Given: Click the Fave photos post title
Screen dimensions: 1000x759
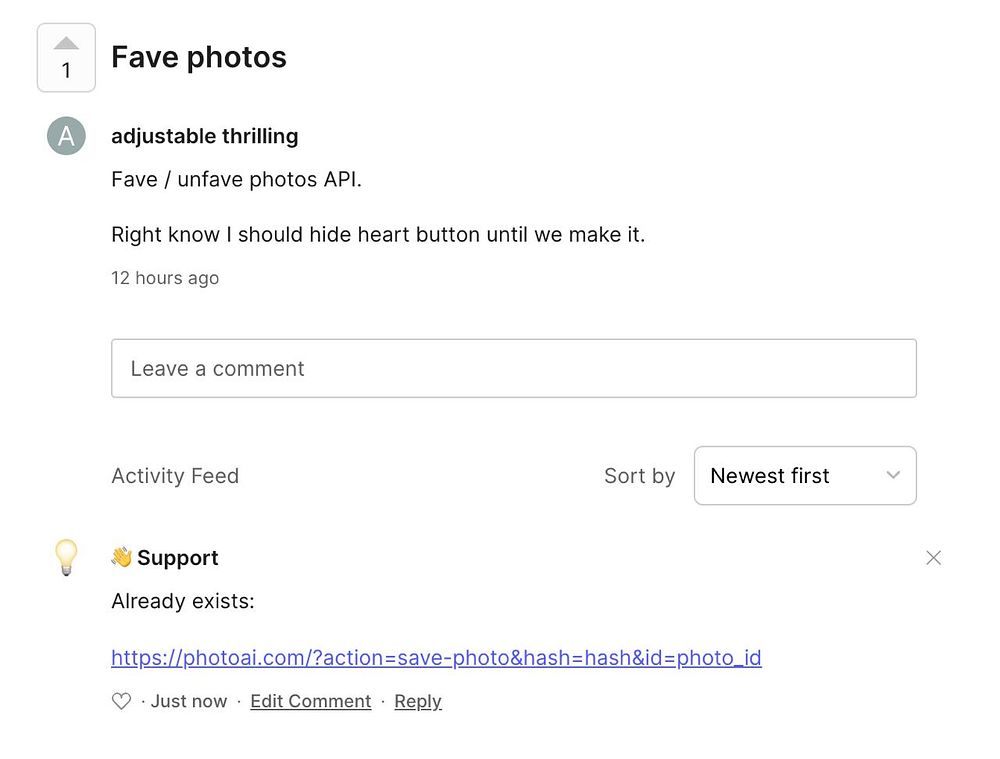Looking at the screenshot, I should coord(199,57).
